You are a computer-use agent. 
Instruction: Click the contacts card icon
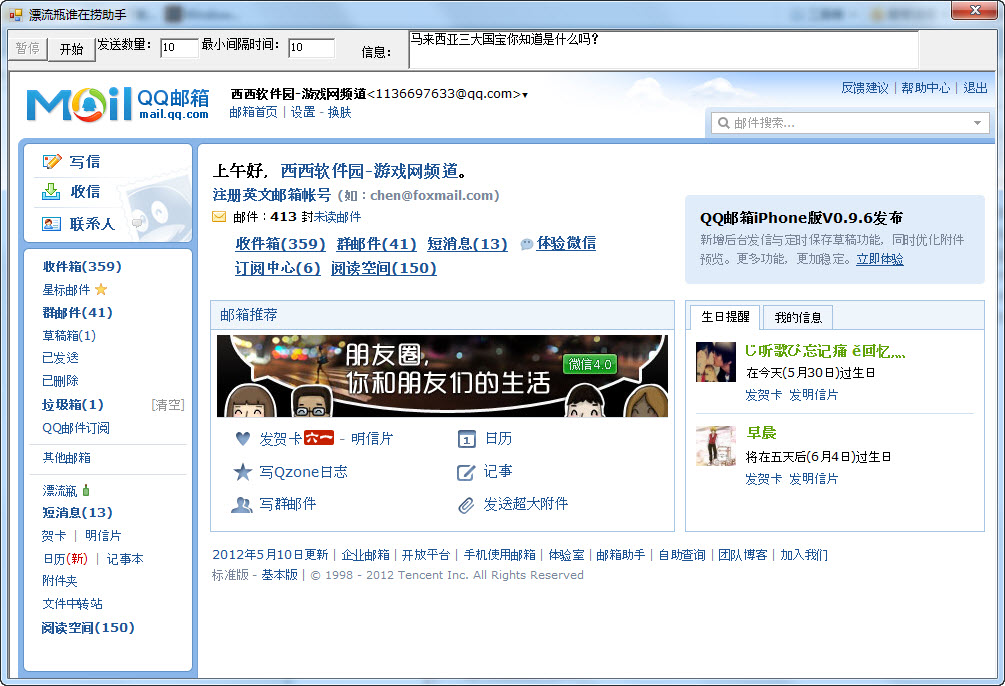pos(51,224)
